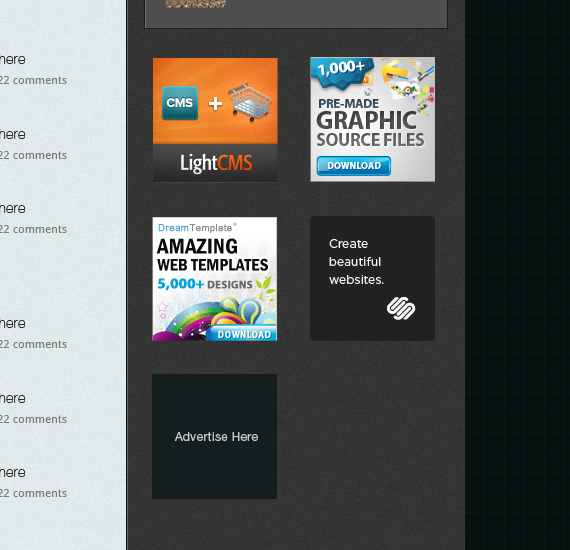The image size is (570, 550).
Task: Click the "5,000+ Designs" text
Action: pyautogui.click(x=205, y=284)
